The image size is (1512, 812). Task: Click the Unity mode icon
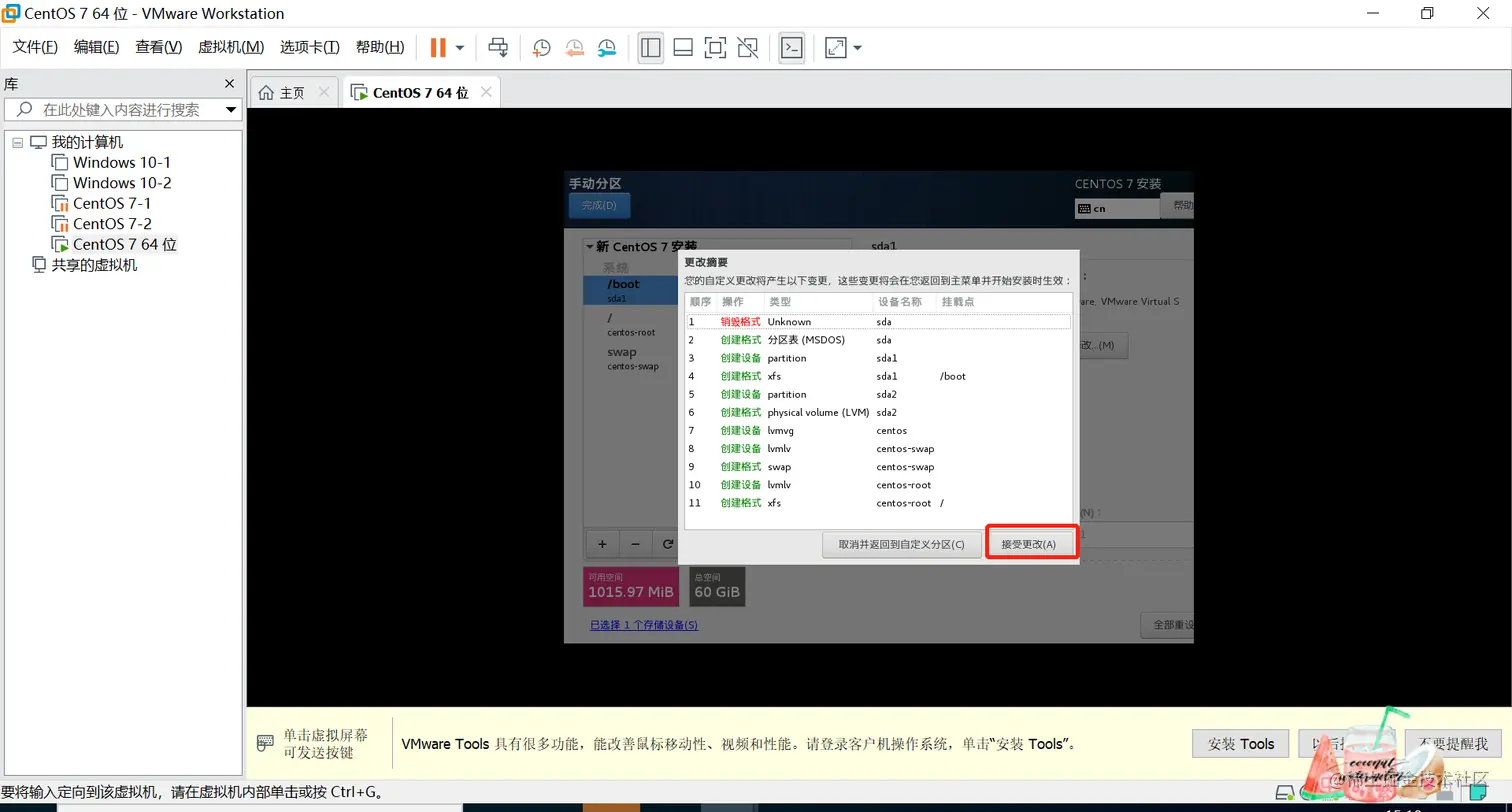tap(747, 47)
